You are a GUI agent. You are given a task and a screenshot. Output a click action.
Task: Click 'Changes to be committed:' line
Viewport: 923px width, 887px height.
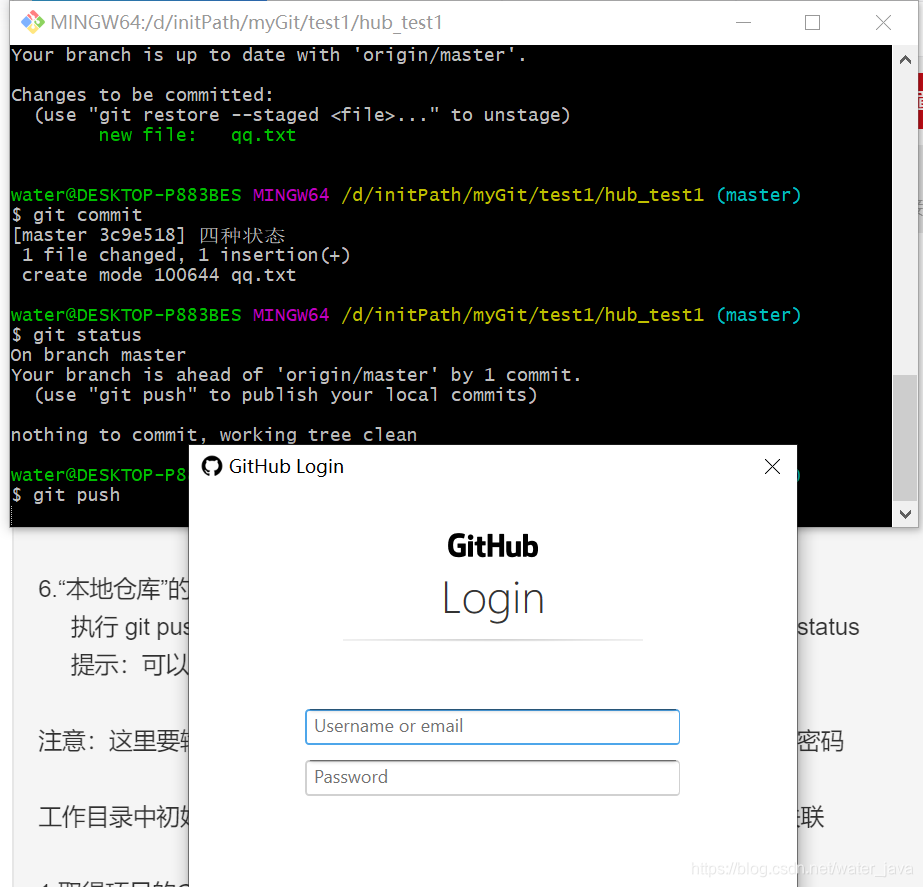(142, 95)
